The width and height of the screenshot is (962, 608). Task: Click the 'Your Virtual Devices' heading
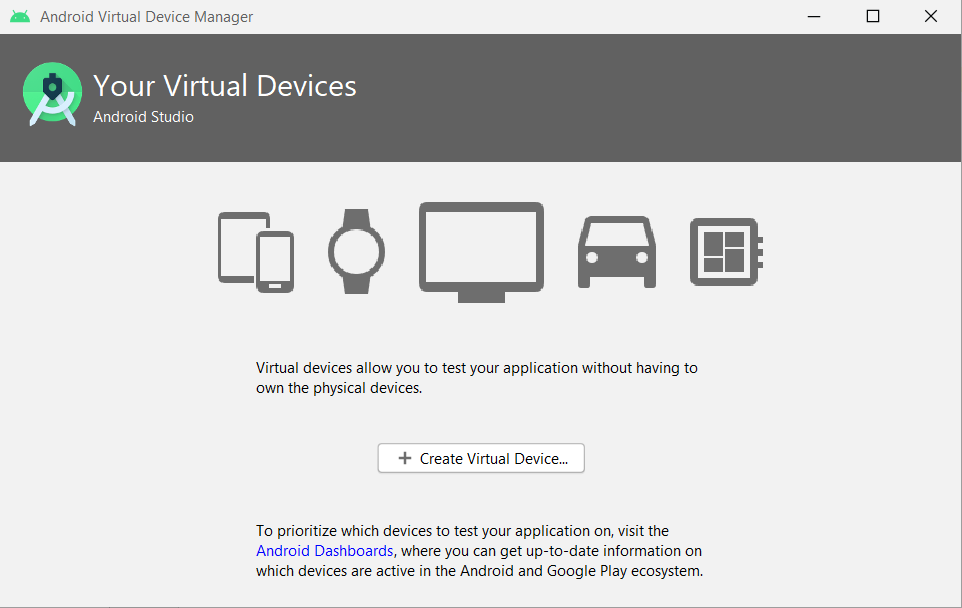pos(225,86)
